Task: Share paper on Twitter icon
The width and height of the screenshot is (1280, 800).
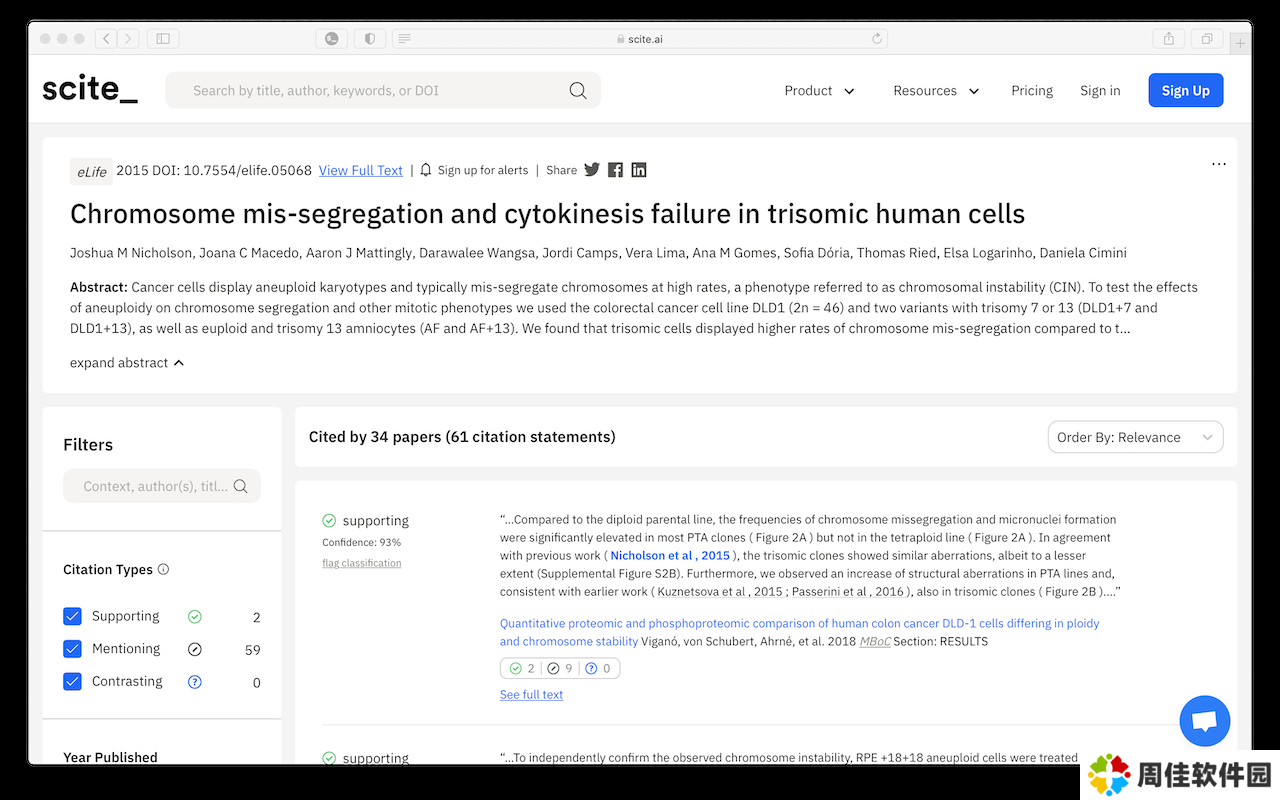Action: (x=592, y=170)
